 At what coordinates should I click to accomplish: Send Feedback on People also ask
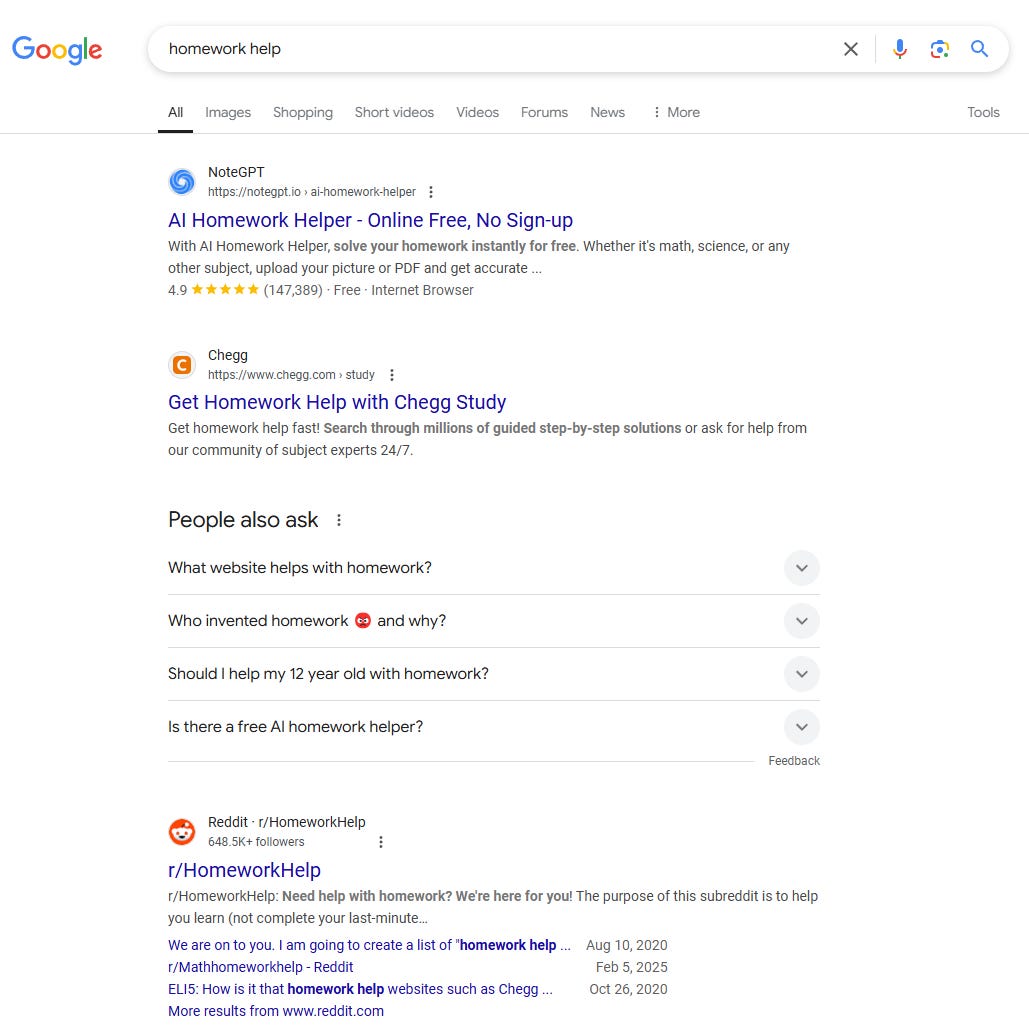pyautogui.click(x=794, y=760)
